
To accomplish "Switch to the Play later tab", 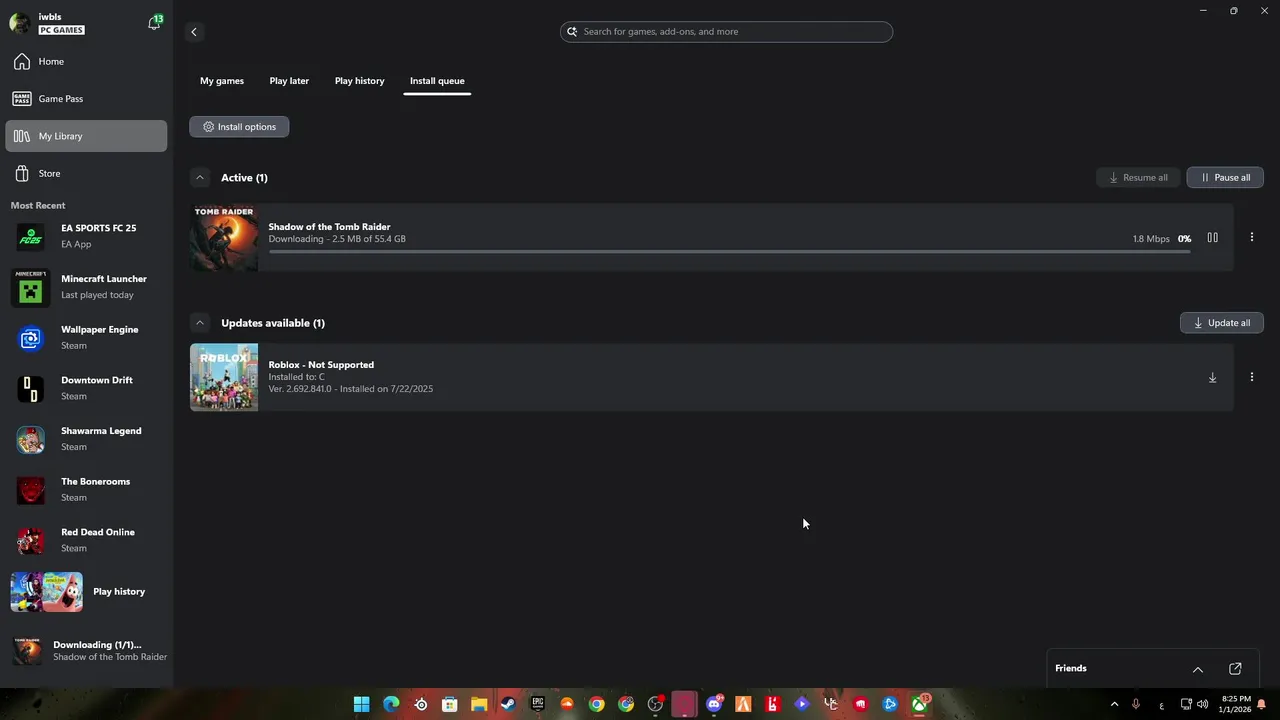I will coord(289,81).
